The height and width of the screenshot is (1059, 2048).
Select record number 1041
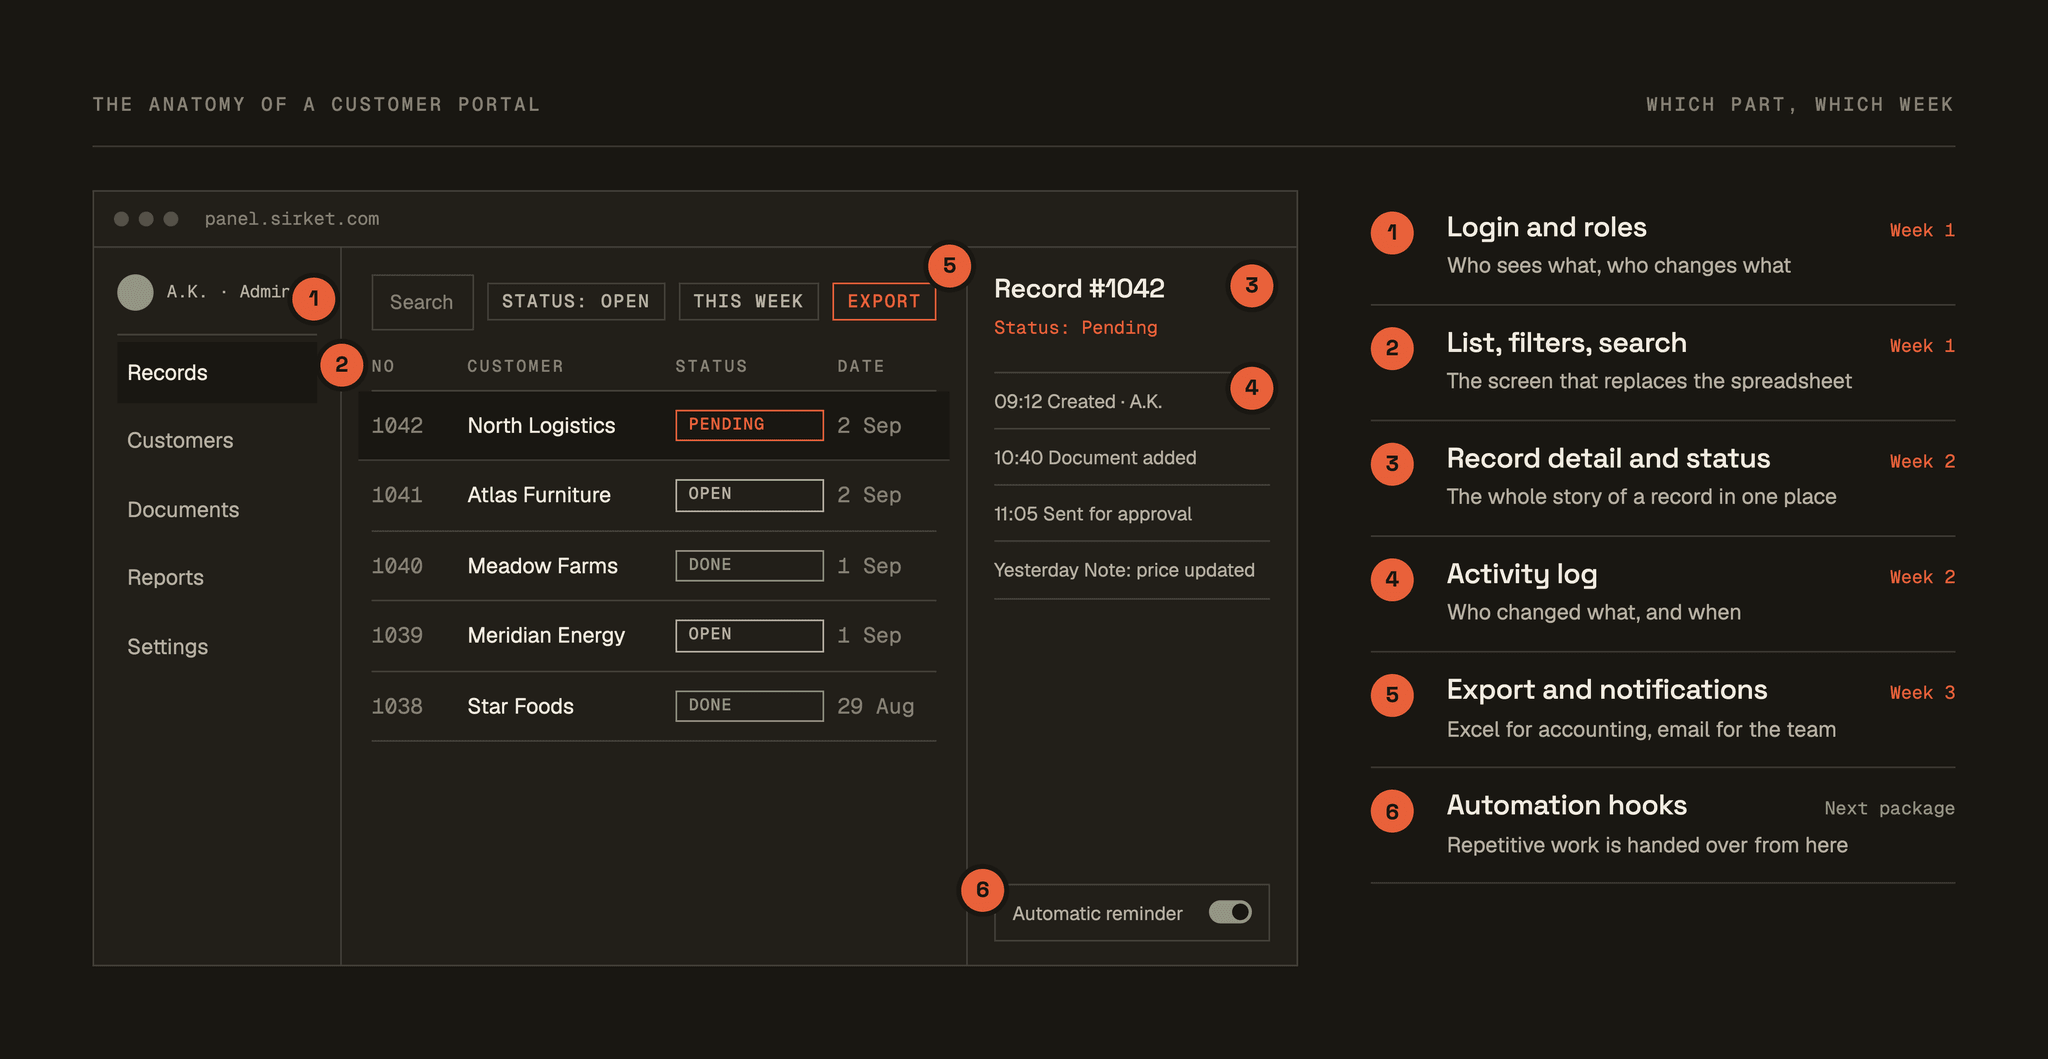(397, 495)
